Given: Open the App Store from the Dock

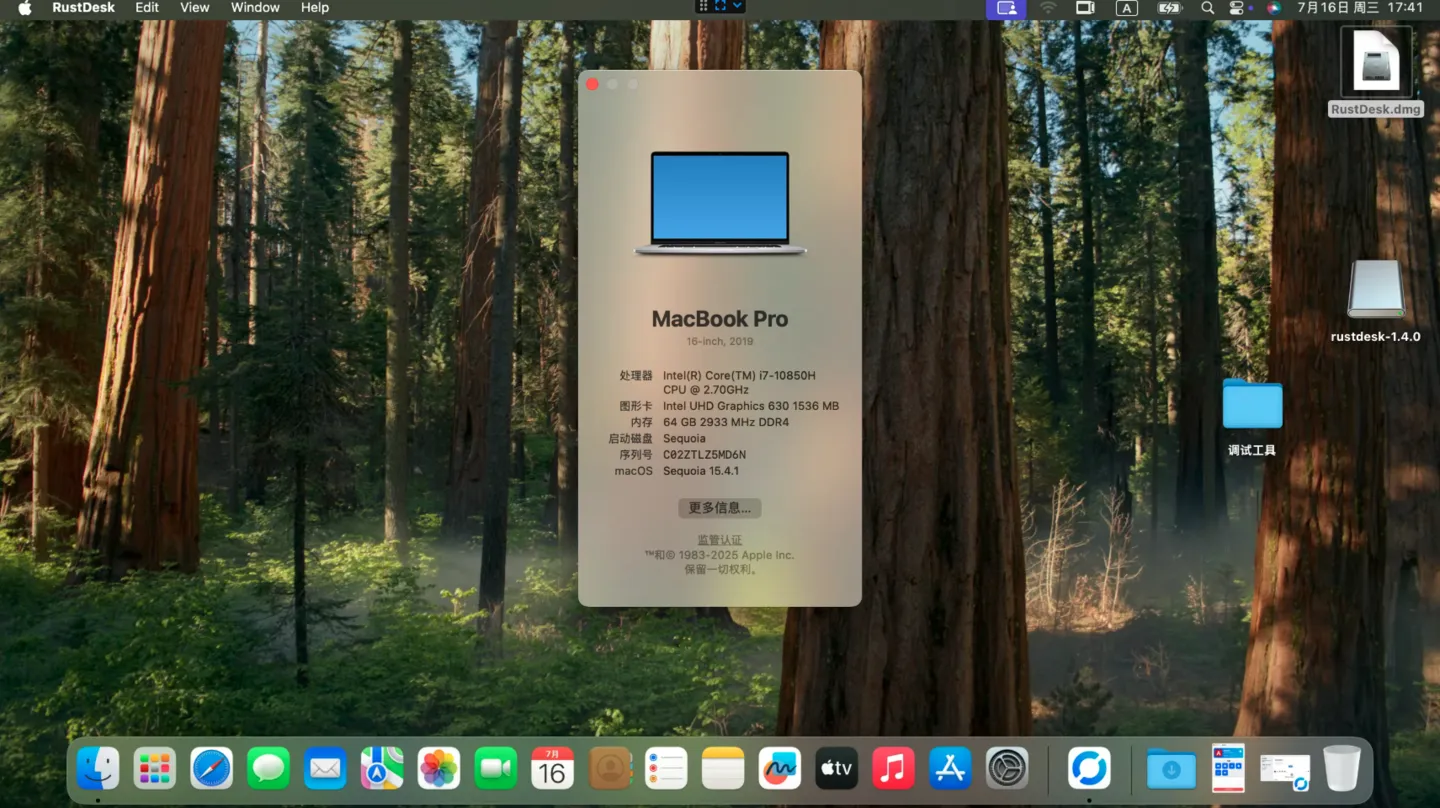Looking at the screenshot, I should [x=950, y=768].
